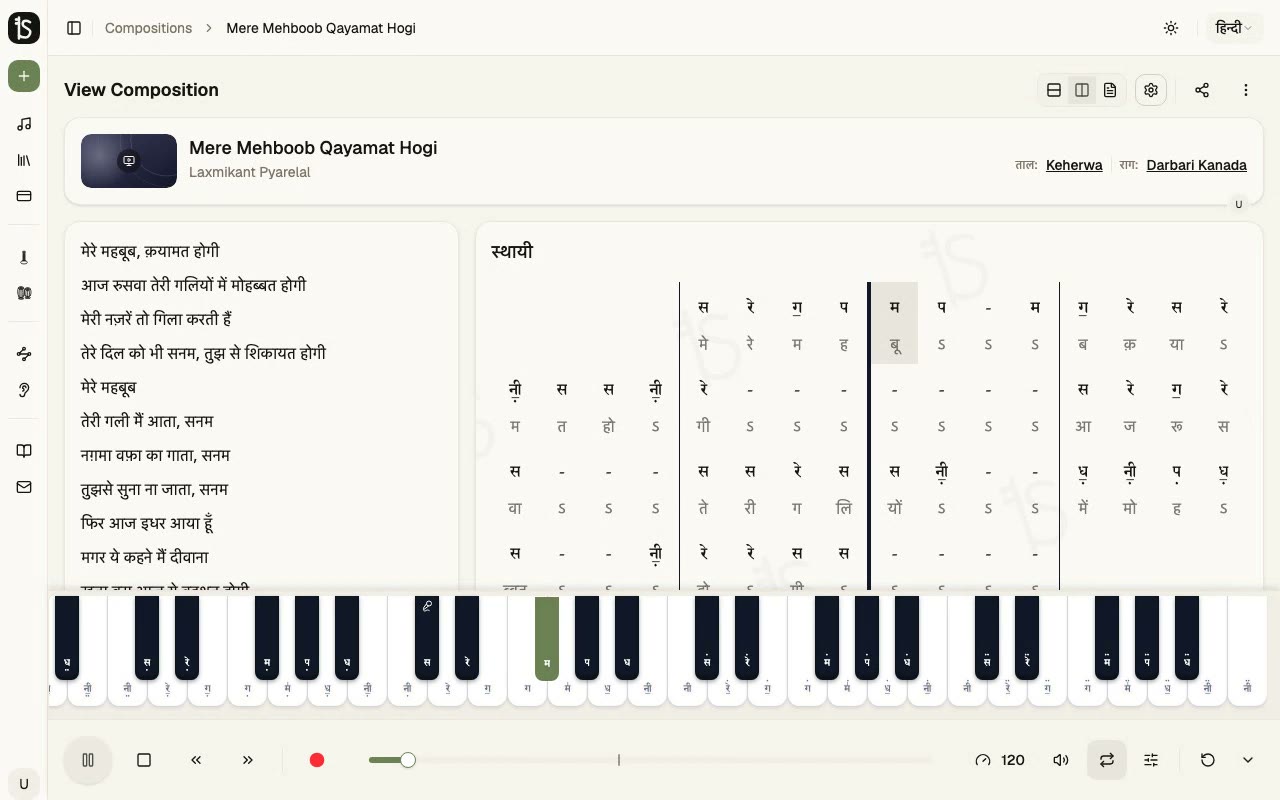Click the highlighted green म piano key
This screenshot has height=800, width=1280.
(547, 638)
